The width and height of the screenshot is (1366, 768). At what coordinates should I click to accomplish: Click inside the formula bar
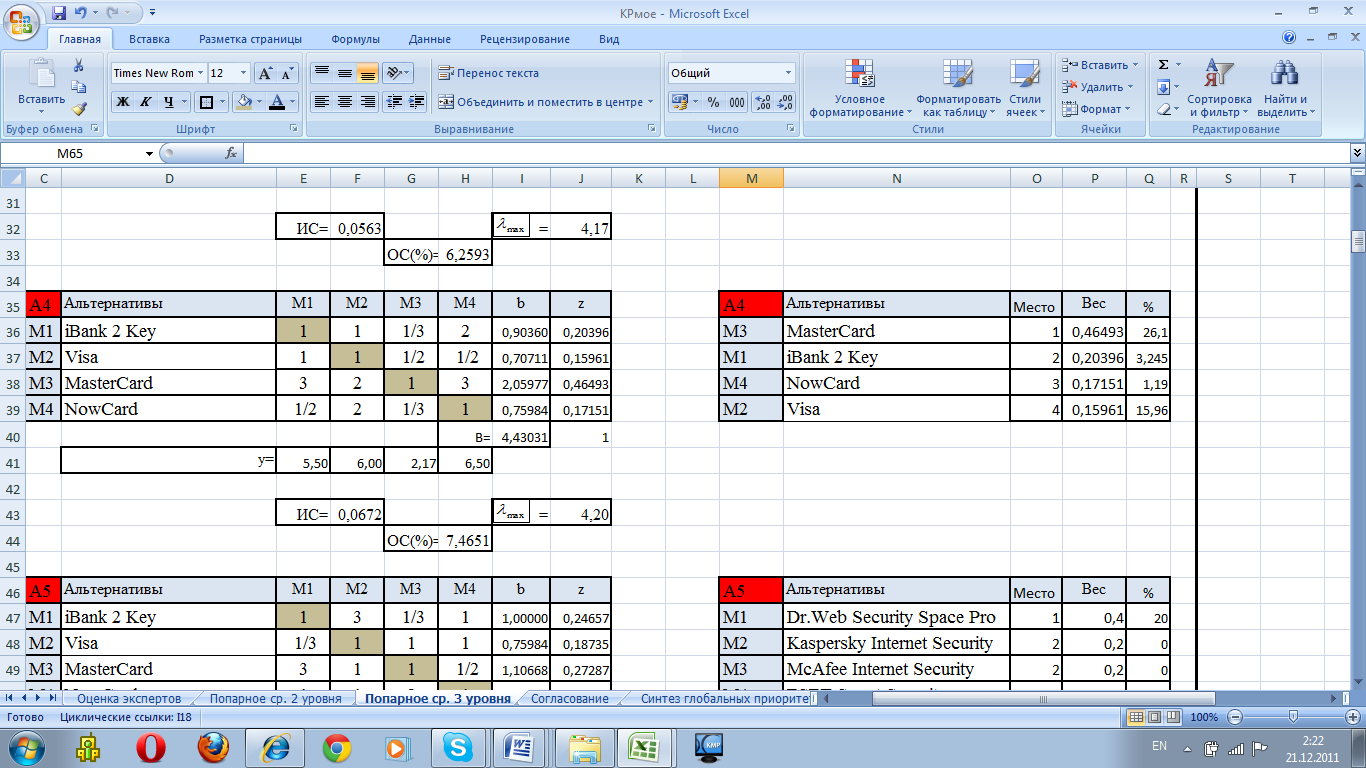[795, 153]
